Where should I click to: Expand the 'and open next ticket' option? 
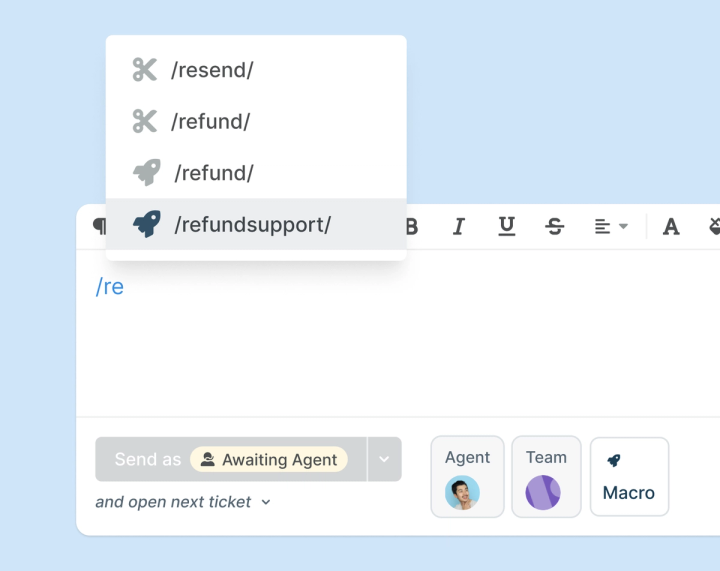[x=183, y=502]
